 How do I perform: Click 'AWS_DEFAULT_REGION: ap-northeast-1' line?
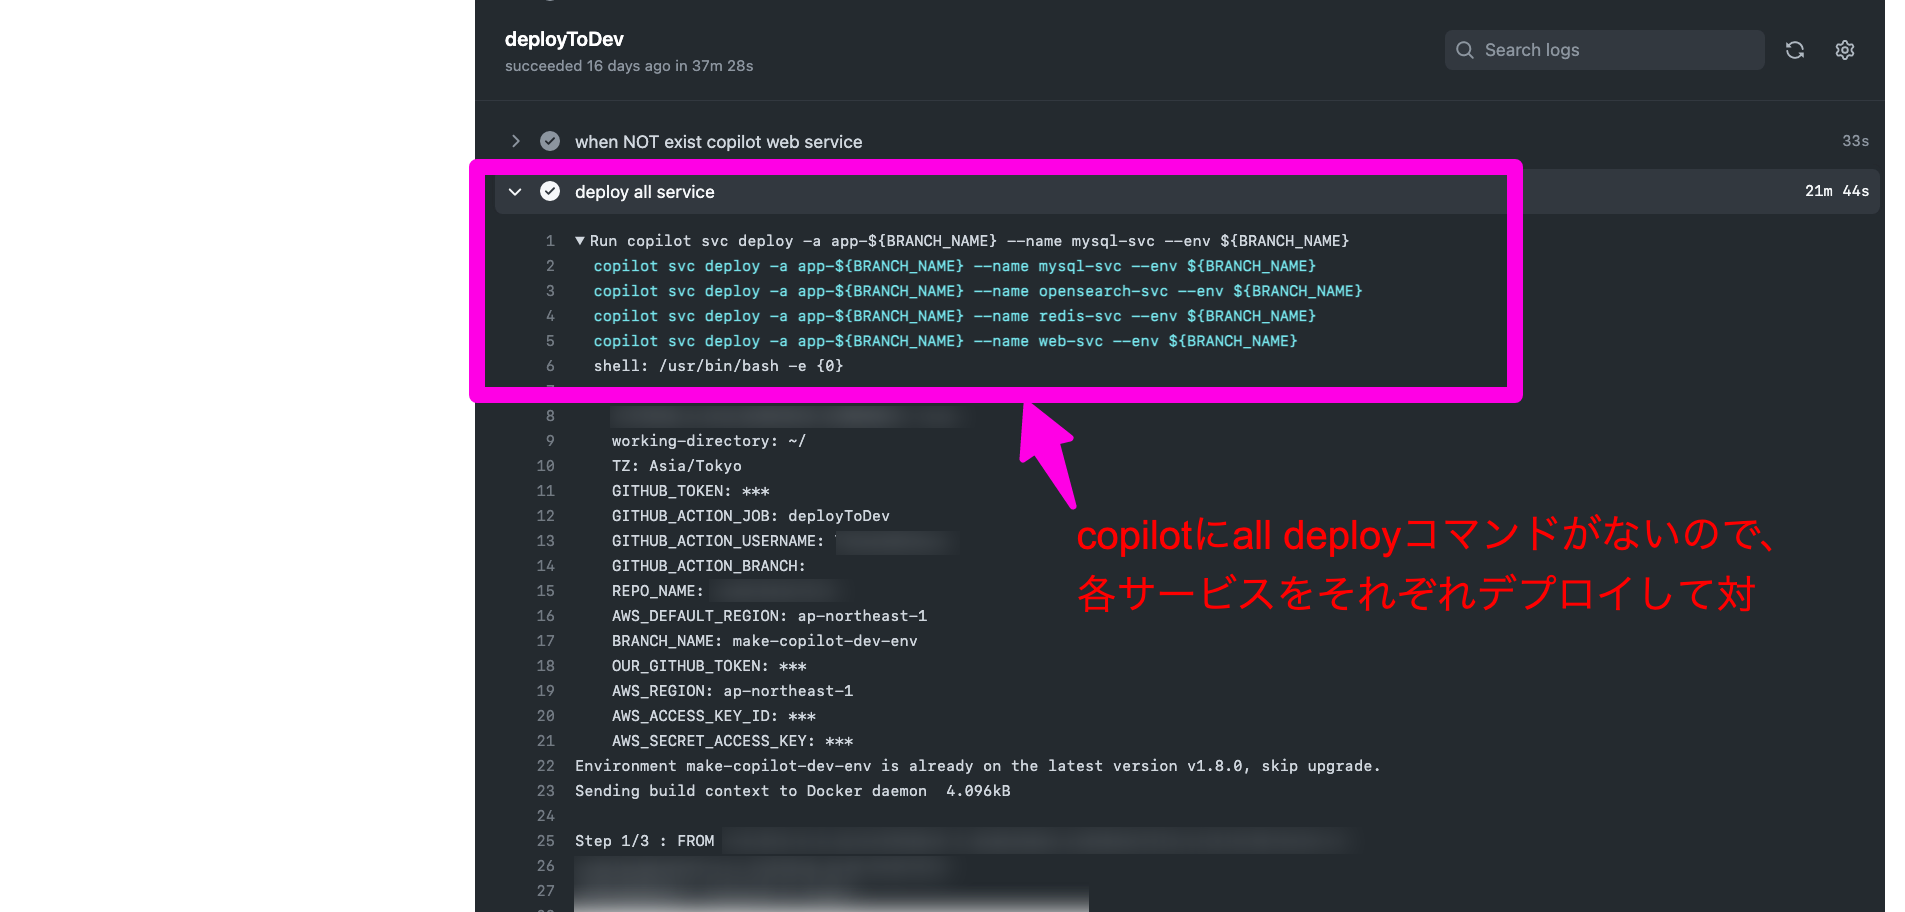[x=769, y=616]
